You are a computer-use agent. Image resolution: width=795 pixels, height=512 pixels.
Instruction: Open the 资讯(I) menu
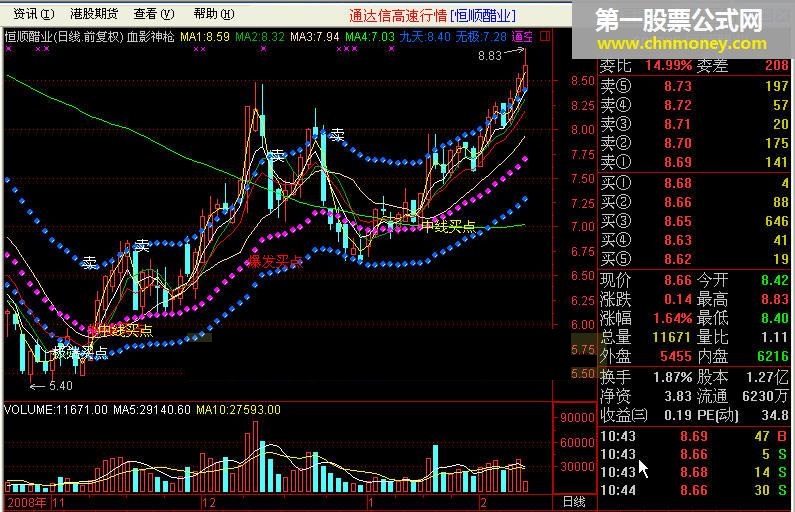[33, 14]
